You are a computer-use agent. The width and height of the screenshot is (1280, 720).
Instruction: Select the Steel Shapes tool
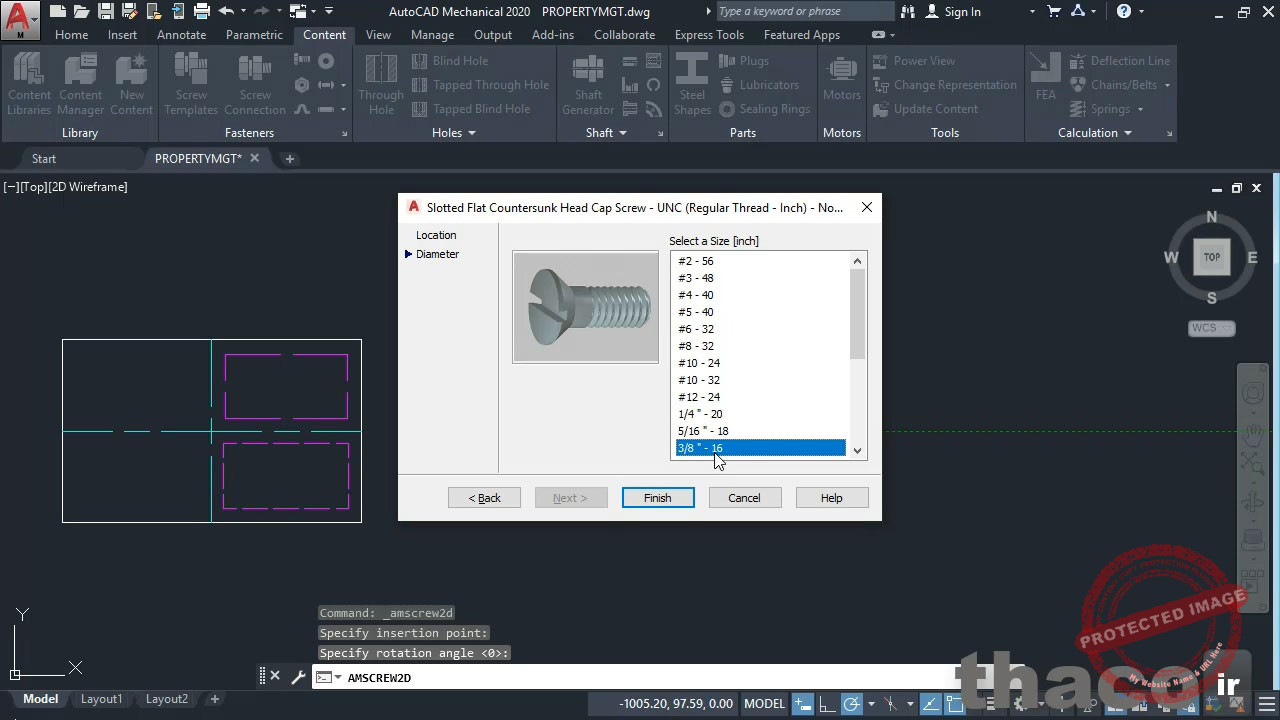pos(691,84)
